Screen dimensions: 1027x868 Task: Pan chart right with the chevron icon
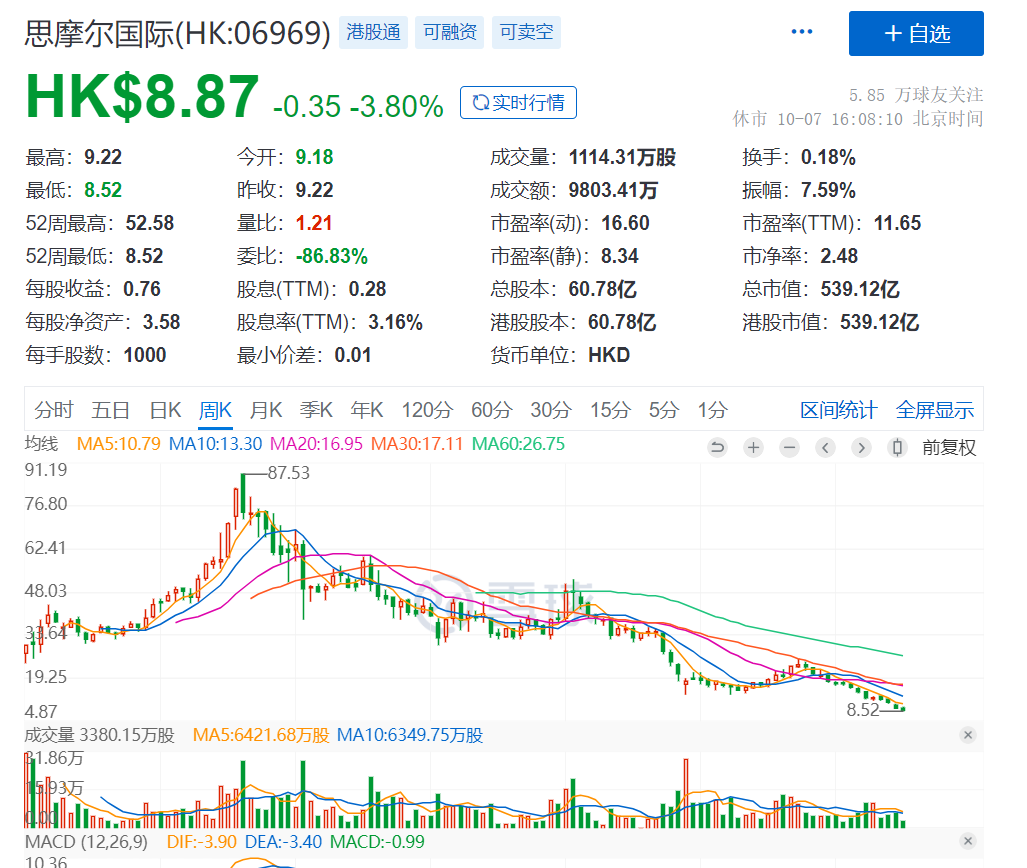pyautogui.click(x=861, y=447)
